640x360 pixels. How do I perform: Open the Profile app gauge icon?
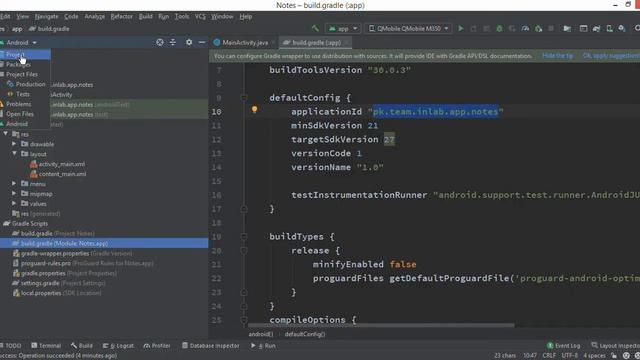(x=525, y=29)
